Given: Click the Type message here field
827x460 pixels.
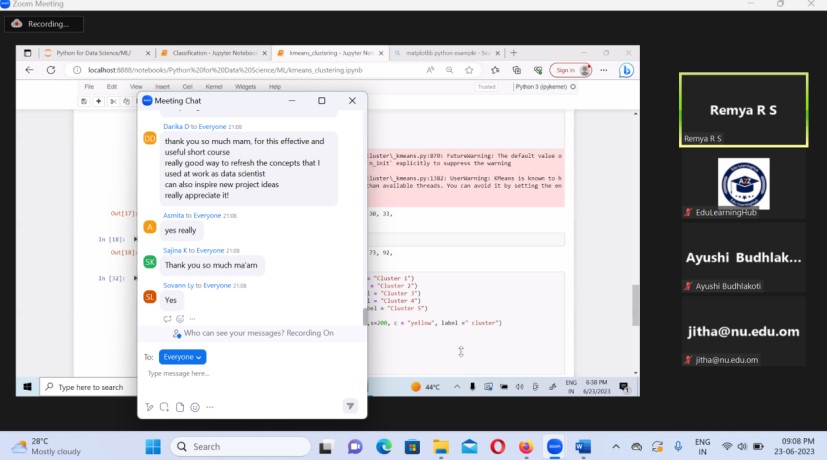Looking at the screenshot, I should (x=250, y=374).
